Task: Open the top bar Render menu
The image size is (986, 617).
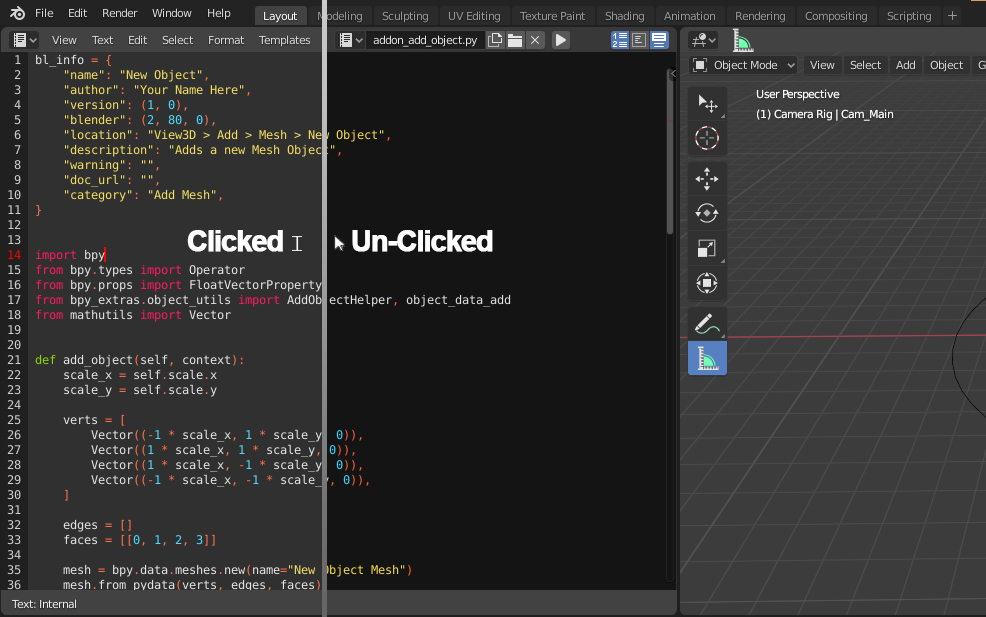Action: (119, 13)
